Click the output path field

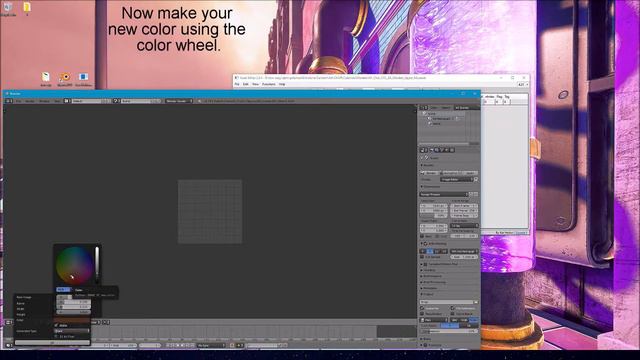click(x=446, y=302)
